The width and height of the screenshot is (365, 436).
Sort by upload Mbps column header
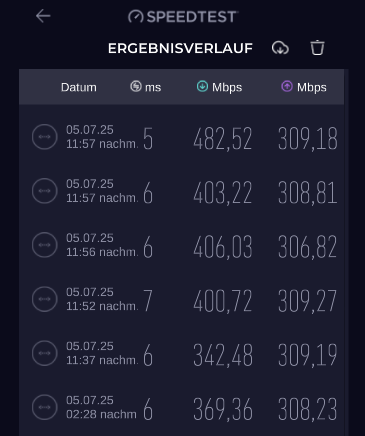[304, 87]
